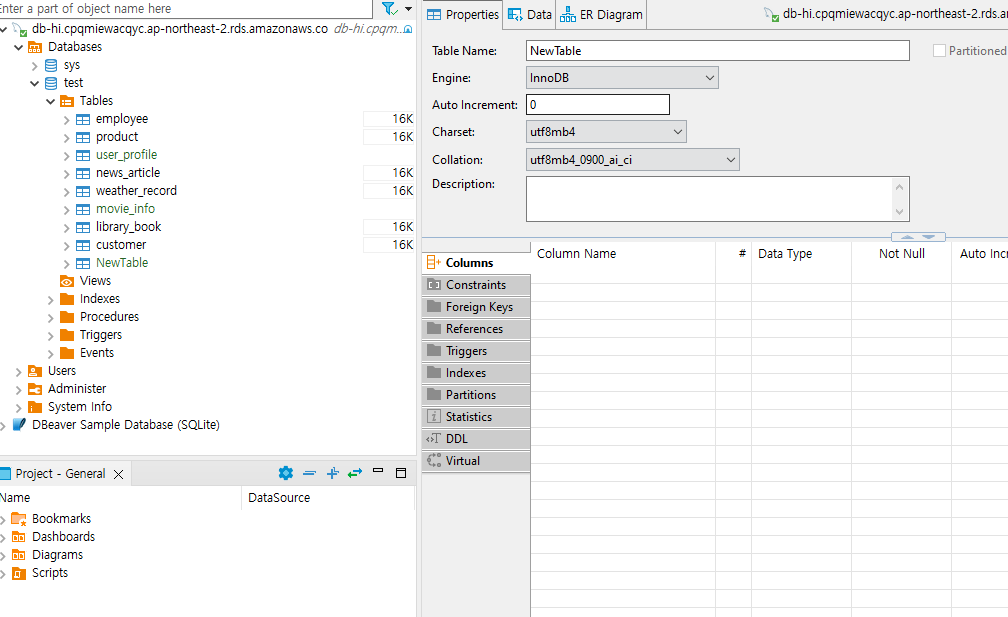Click the Administer folder icon

(x=35, y=389)
